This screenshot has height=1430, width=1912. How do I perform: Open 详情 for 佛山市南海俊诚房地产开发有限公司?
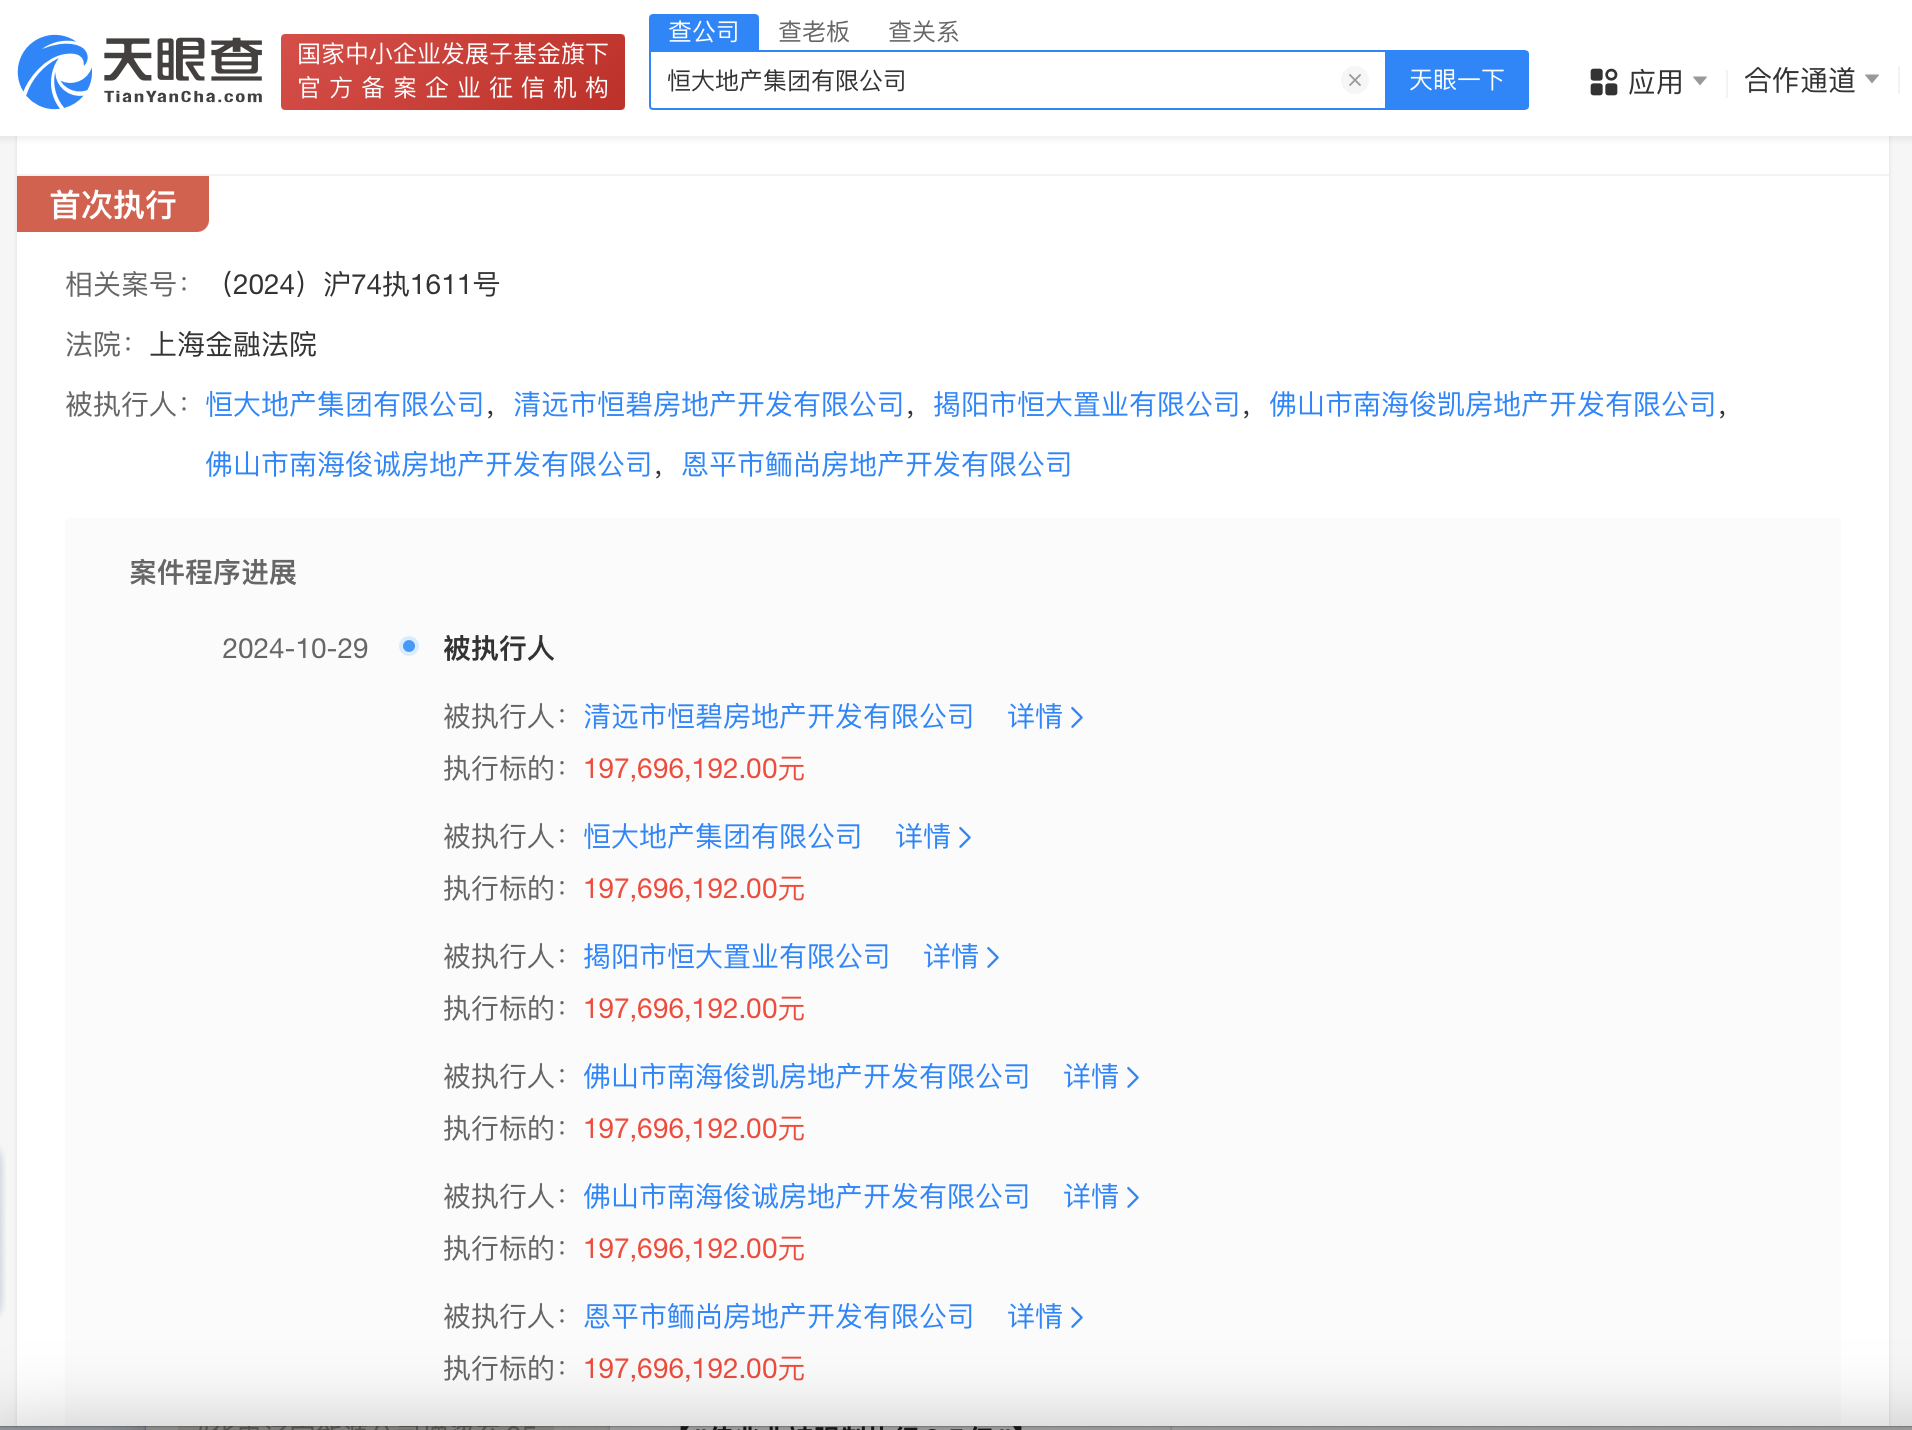1101,1196
